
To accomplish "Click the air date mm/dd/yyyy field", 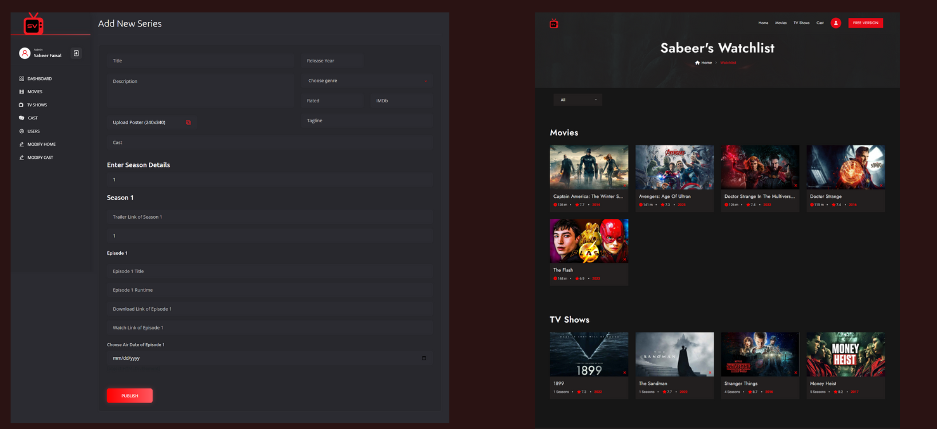I will [x=270, y=358].
